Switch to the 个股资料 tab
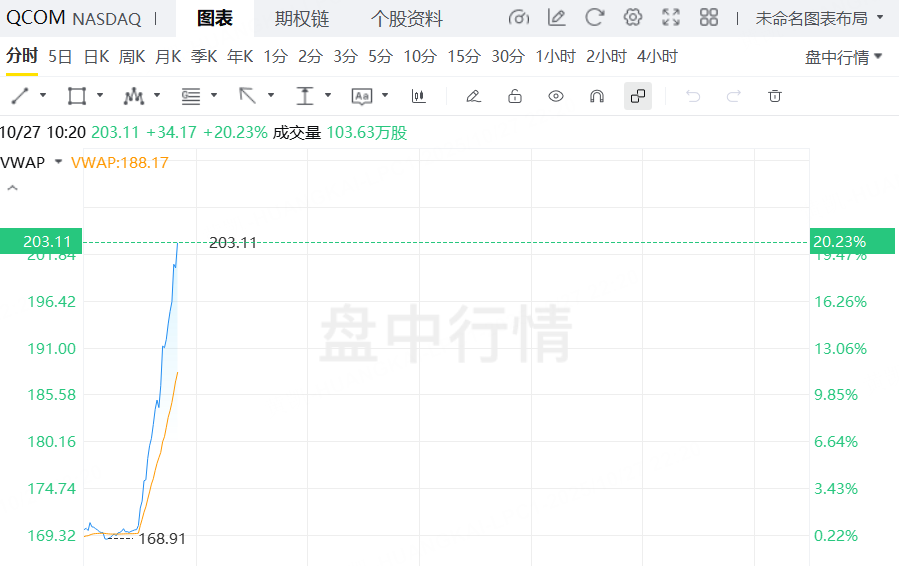899x566 pixels. coord(406,19)
